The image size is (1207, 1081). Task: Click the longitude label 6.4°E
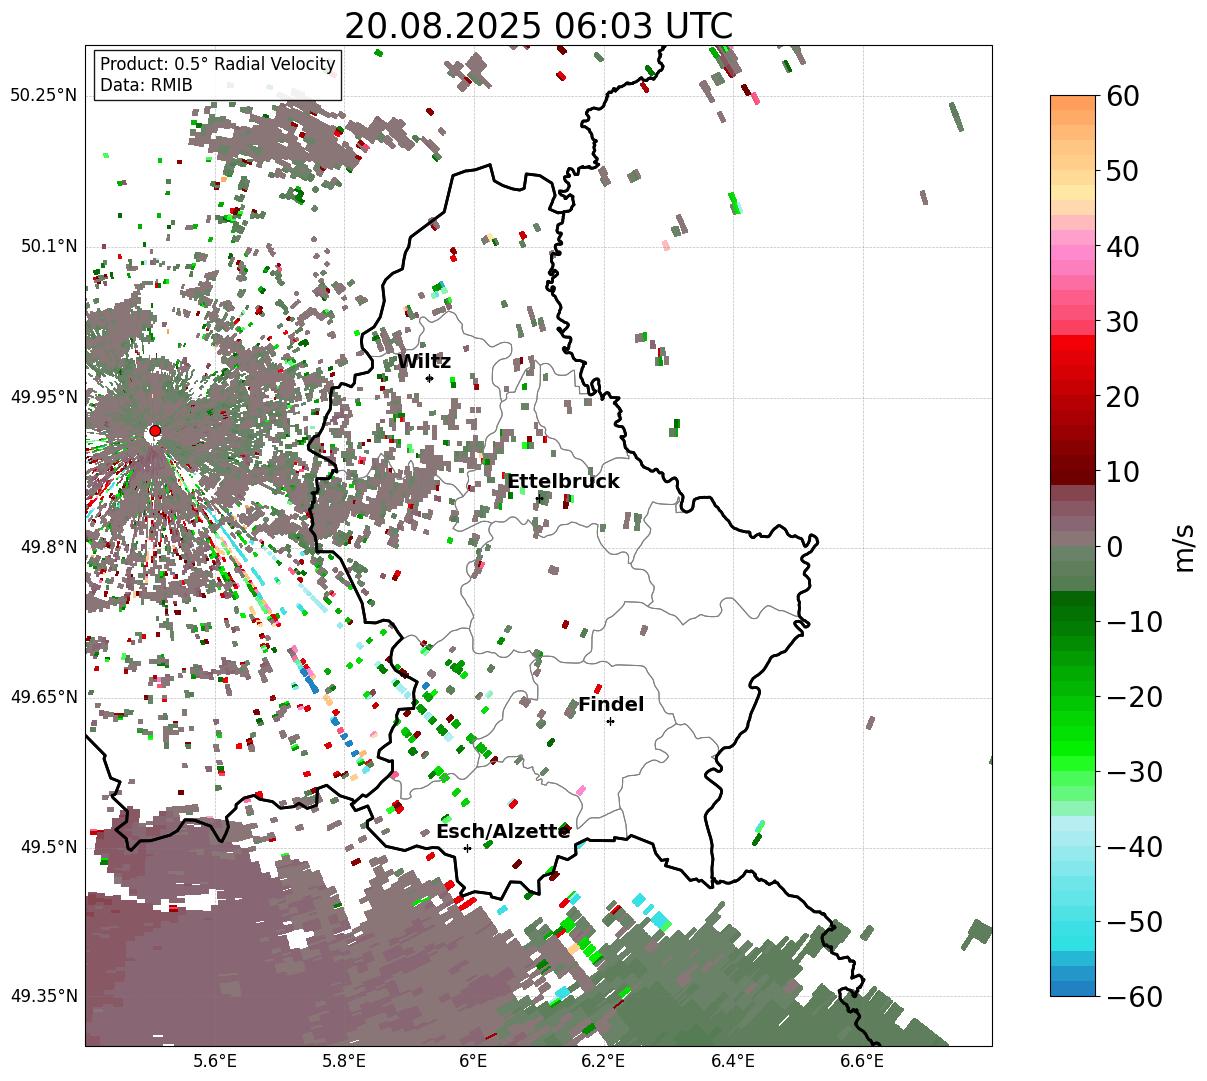[733, 1060]
